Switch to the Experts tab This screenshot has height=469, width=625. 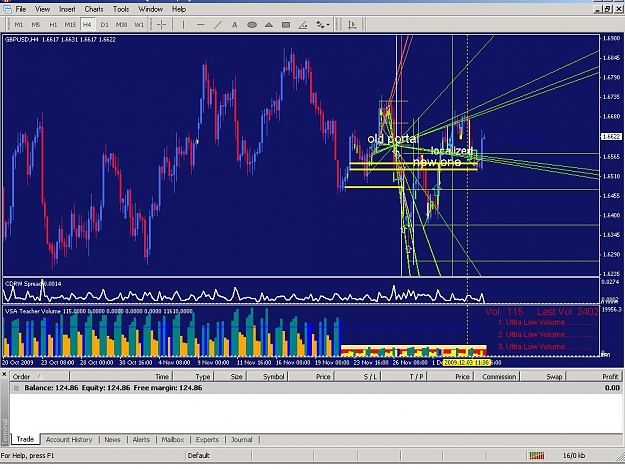click(207, 440)
